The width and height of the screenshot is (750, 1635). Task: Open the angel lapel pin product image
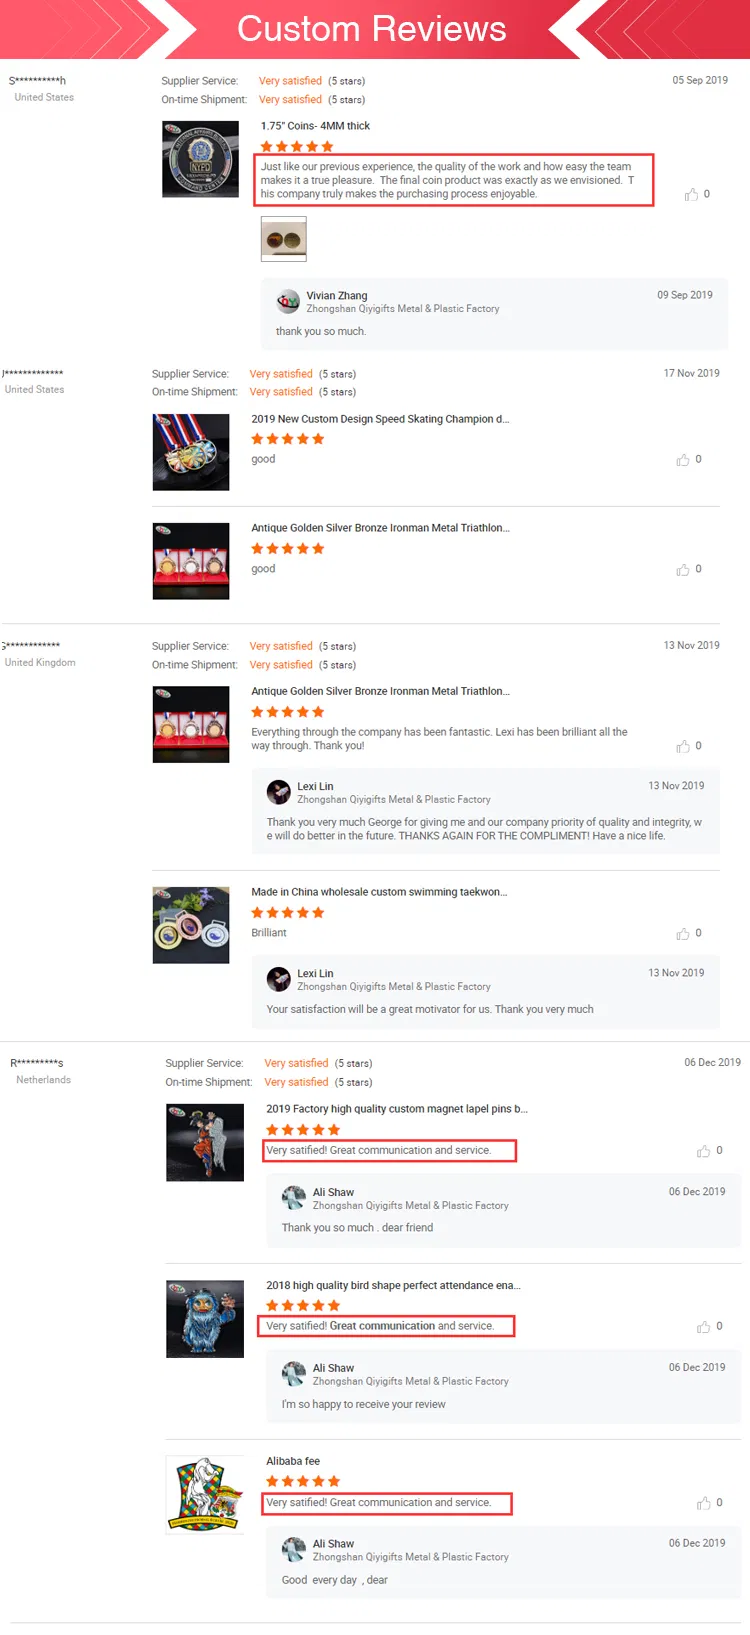pyautogui.click(x=205, y=1142)
